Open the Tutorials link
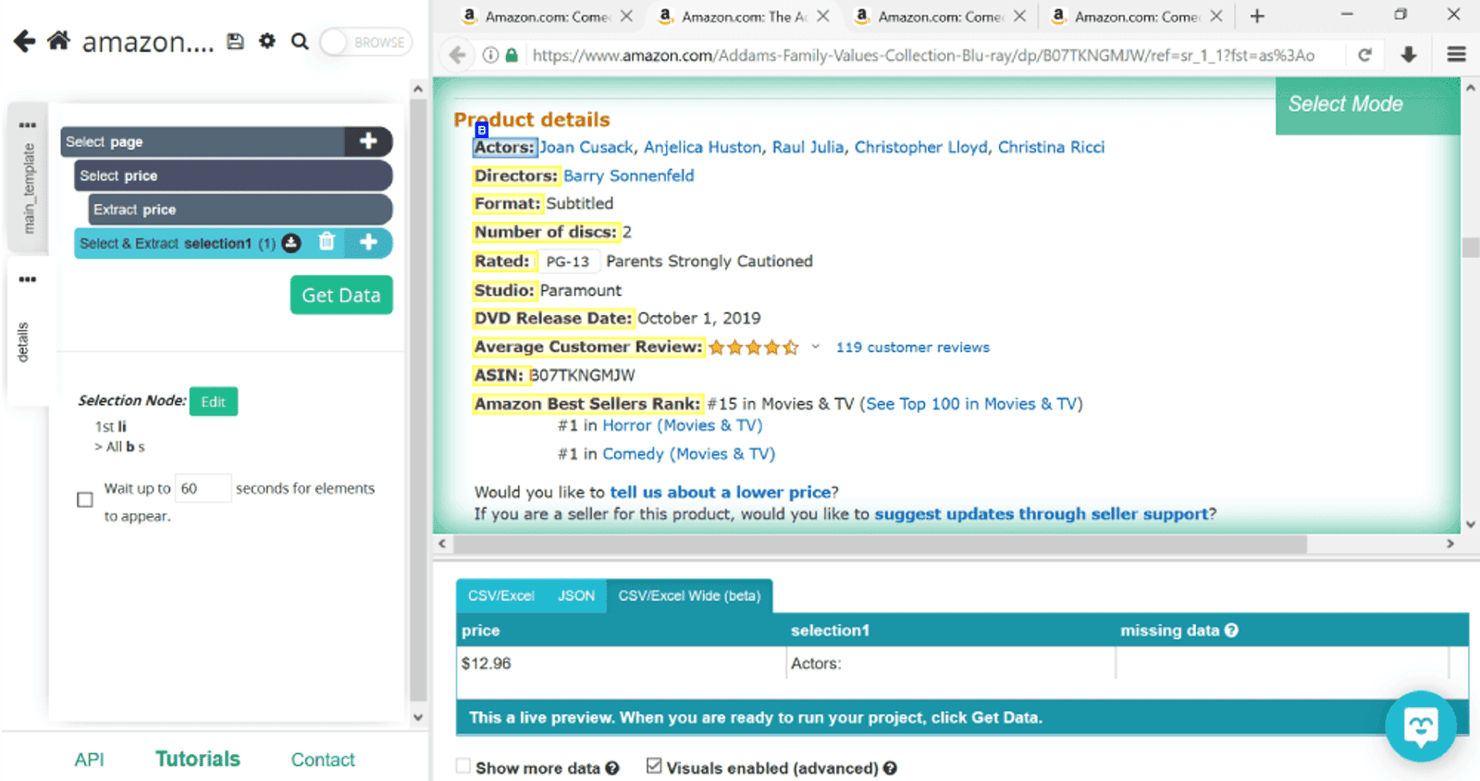This screenshot has width=1480, height=781. 198,759
